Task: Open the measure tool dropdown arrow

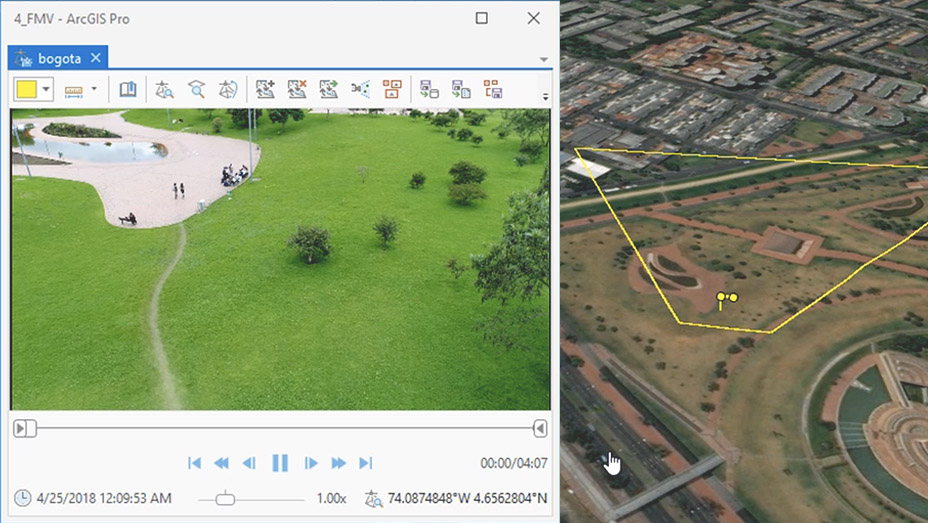Action: point(94,89)
